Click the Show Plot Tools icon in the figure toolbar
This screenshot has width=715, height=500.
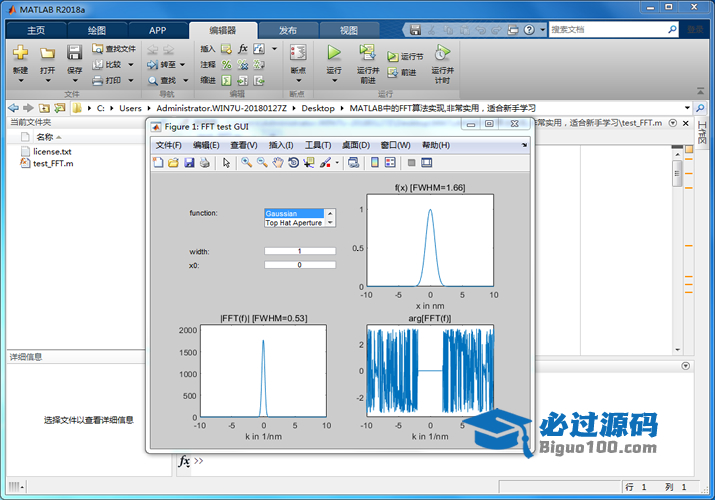point(427,163)
